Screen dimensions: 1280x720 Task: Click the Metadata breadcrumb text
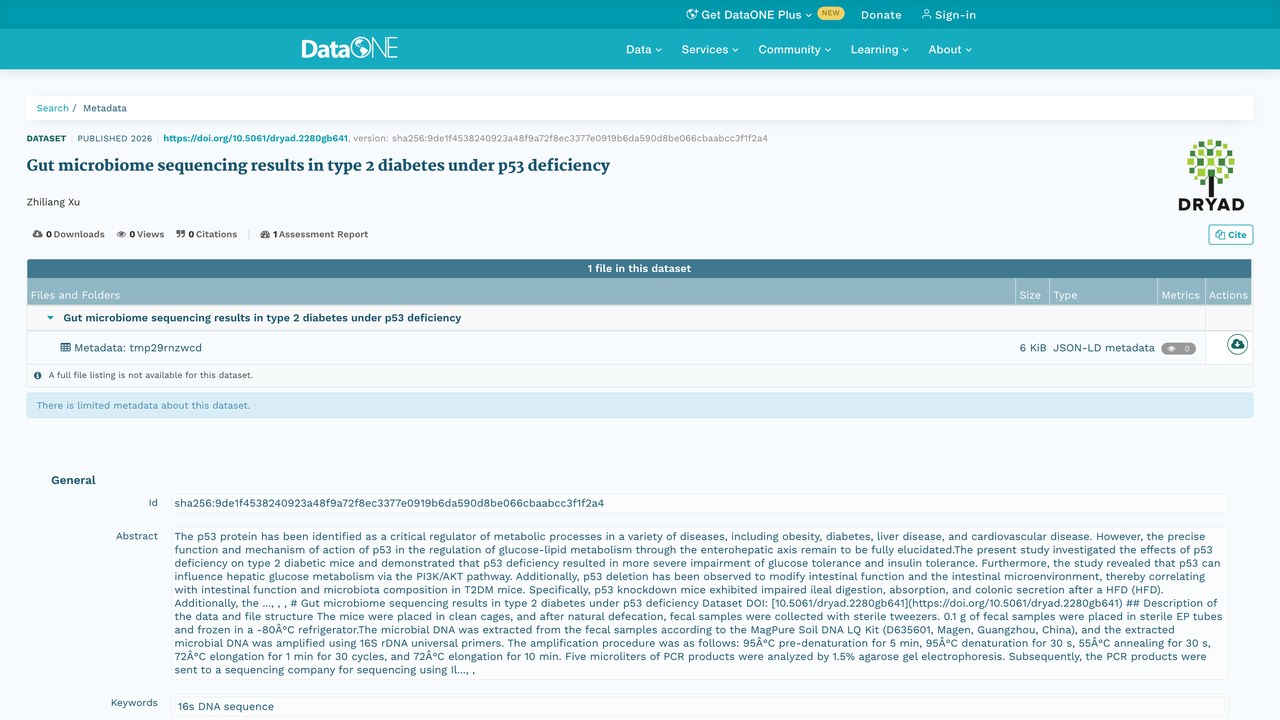pos(105,108)
